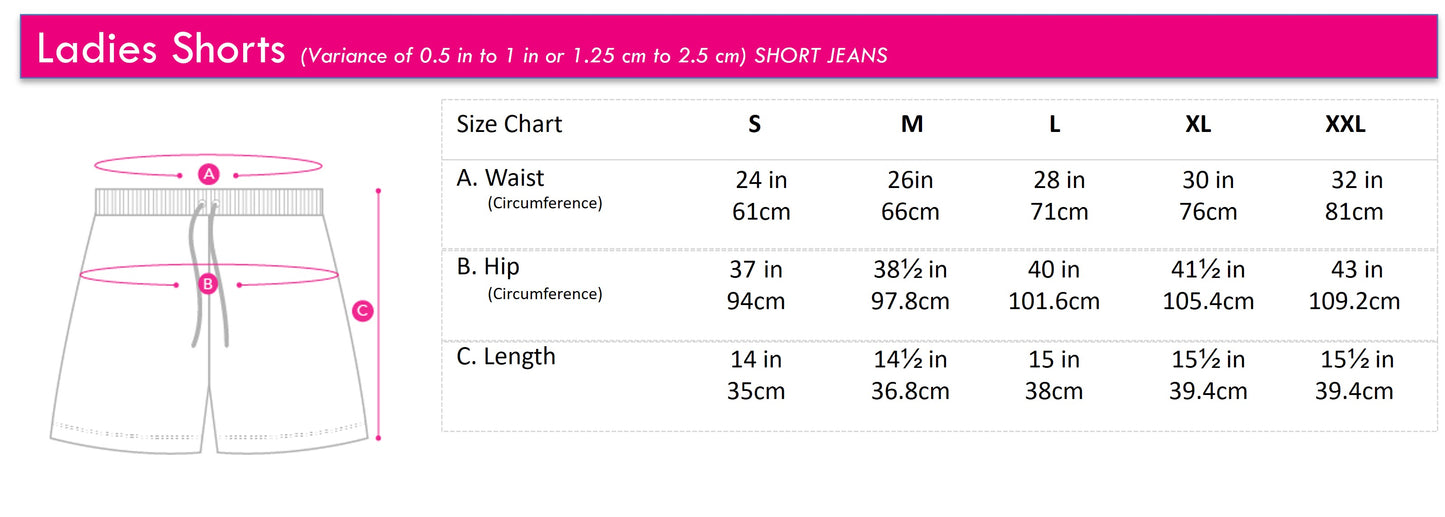Select the XL size column header
Image resolution: width=1445 pixels, height=517 pixels.
(x=1198, y=124)
